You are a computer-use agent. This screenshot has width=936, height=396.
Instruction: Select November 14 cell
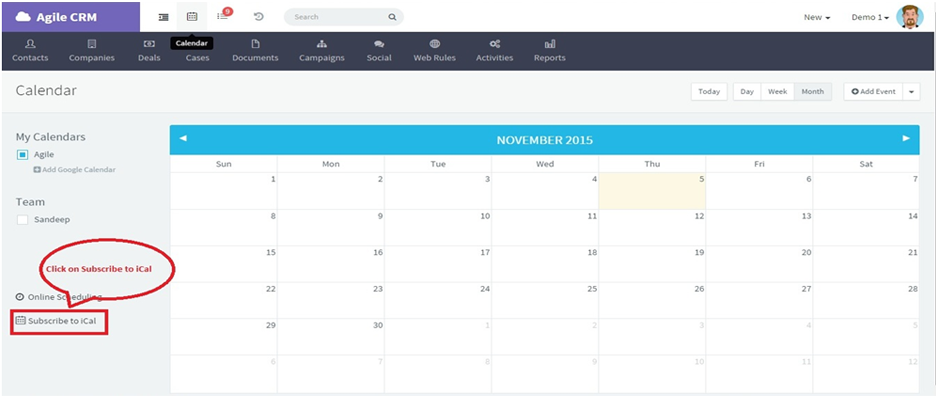point(866,228)
